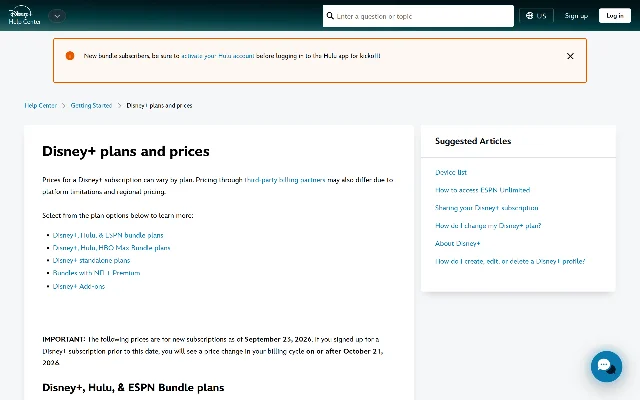Click the IMPORTANT notice paragraph

tap(213, 351)
